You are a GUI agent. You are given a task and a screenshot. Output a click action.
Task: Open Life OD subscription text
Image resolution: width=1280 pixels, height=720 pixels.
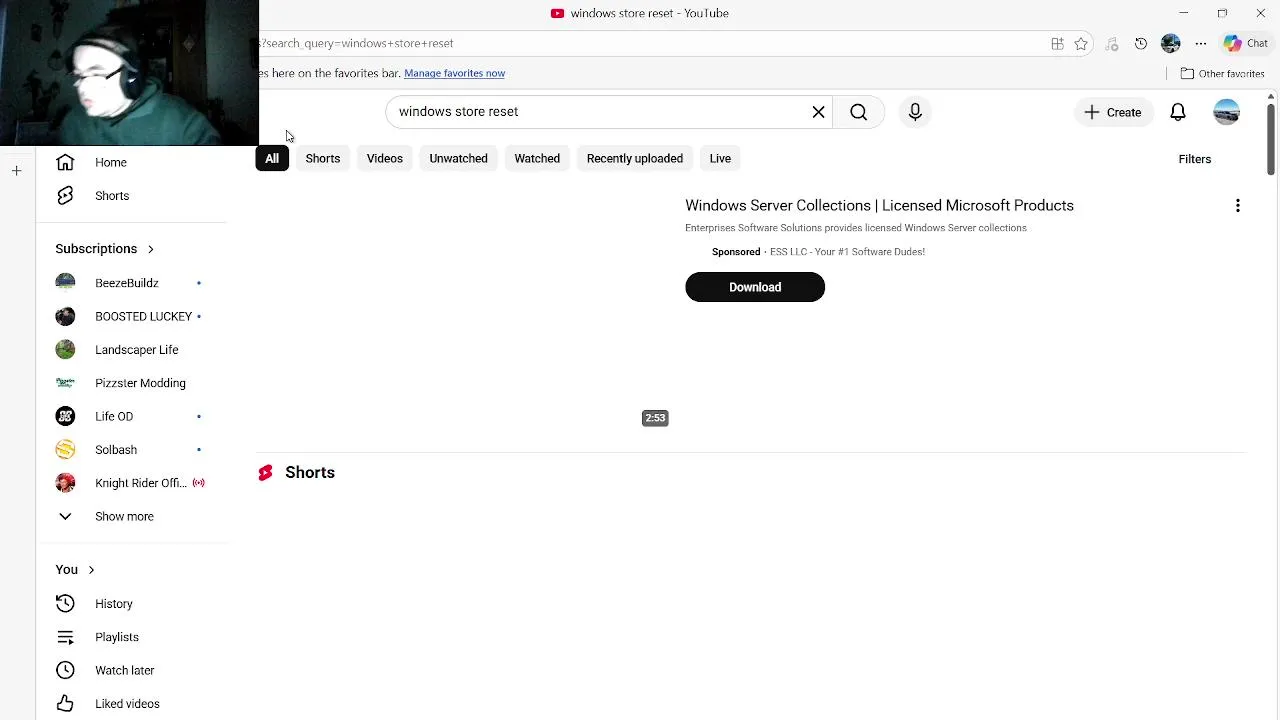(x=114, y=417)
